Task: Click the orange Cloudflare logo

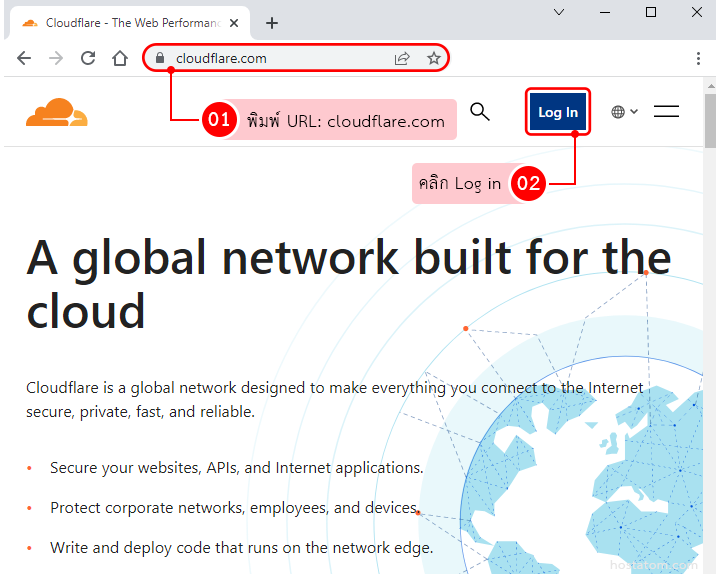Action: click(57, 113)
